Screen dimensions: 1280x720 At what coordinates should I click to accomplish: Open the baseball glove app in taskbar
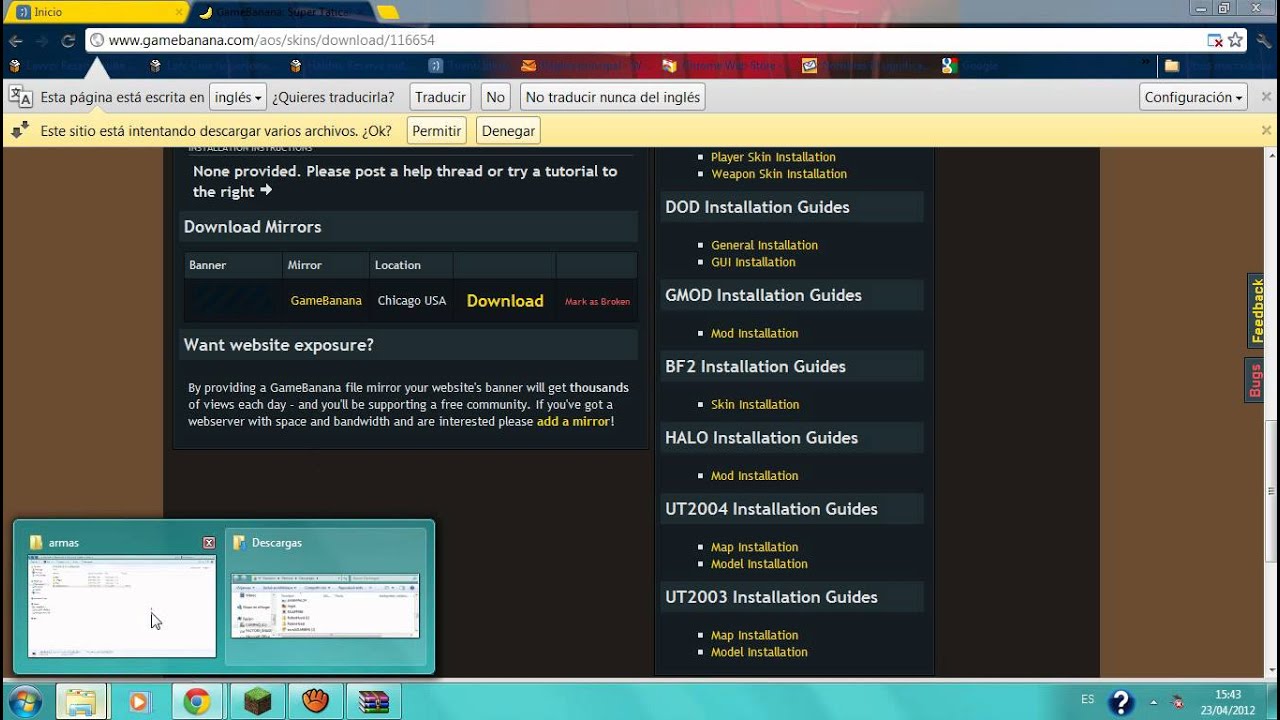[316, 701]
